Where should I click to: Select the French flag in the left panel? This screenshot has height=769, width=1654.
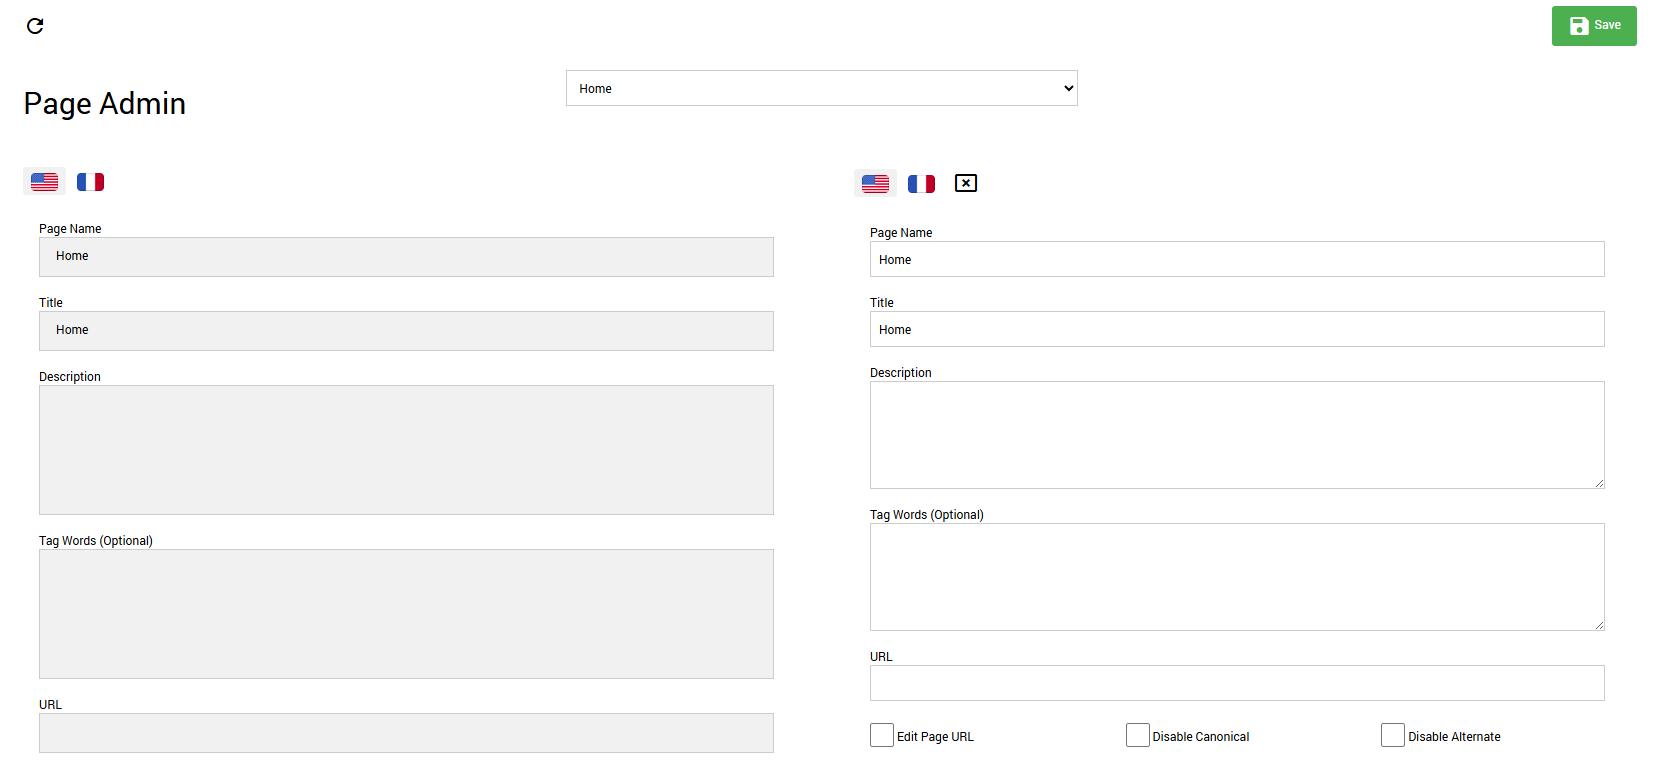(x=91, y=182)
